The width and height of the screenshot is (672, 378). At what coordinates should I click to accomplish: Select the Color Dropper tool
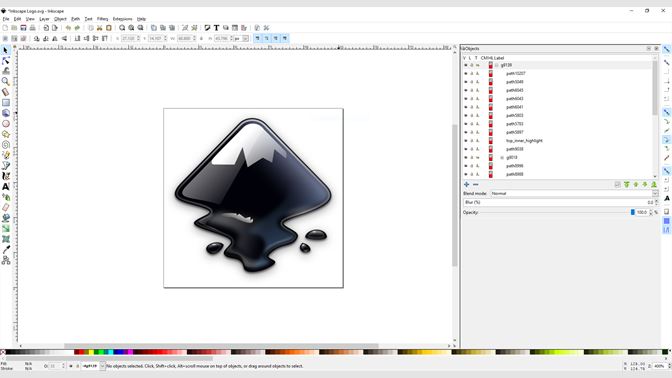coord(6,249)
